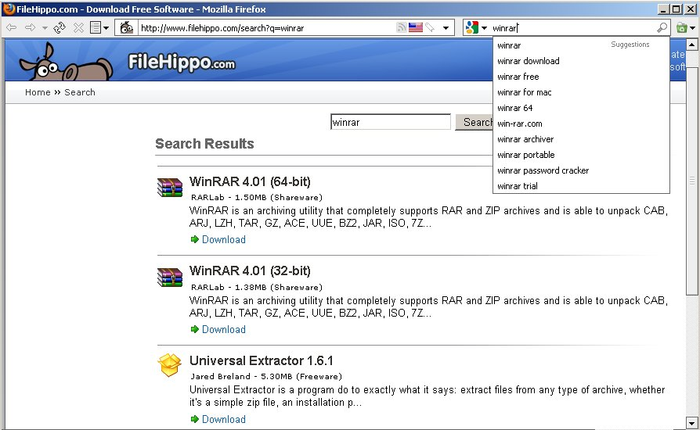
Task: Click the WinRAR 32-bit books icon
Action: tap(170, 277)
